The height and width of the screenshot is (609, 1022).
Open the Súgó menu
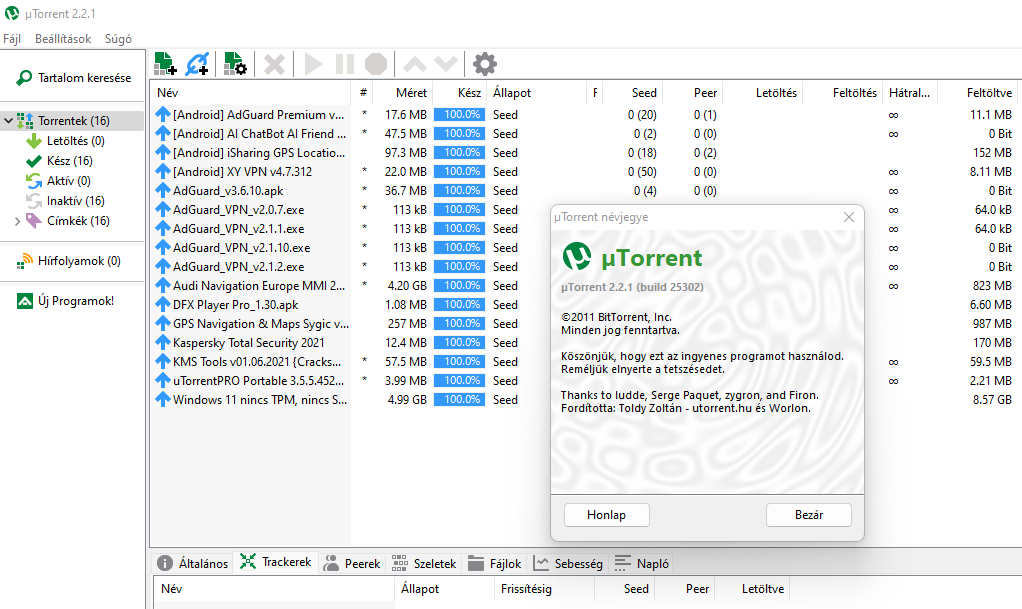click(x=118, y=38)
